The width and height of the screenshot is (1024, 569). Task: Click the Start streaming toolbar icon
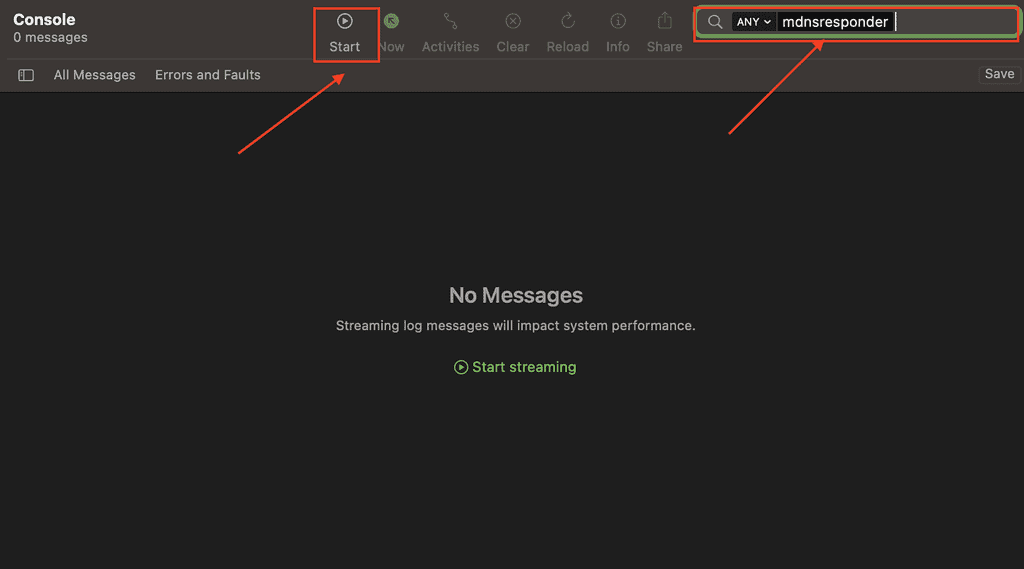(345, 21)
